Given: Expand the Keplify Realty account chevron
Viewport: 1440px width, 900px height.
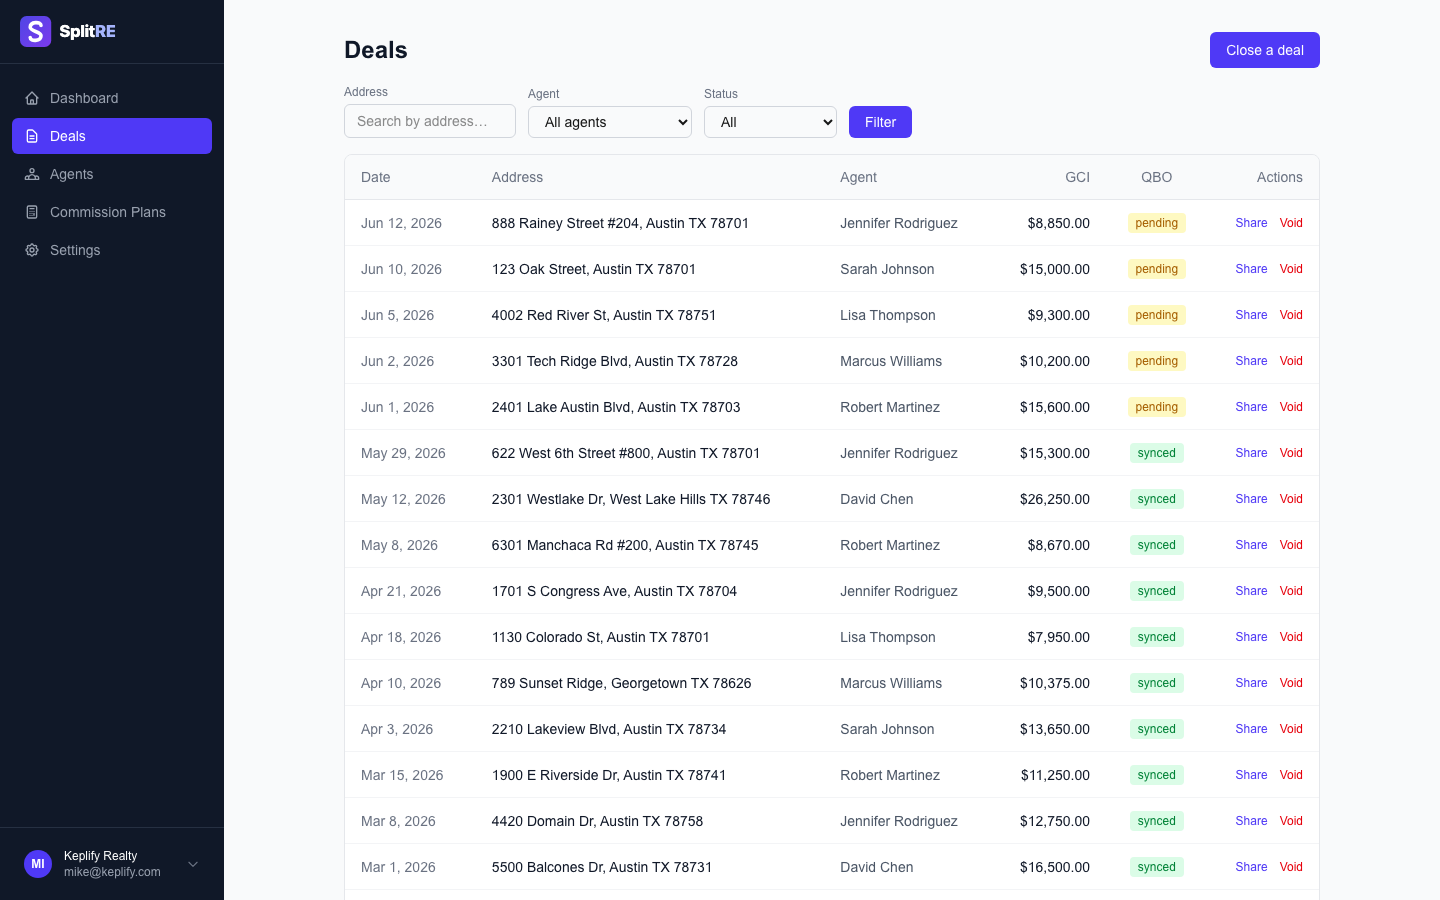Looking at the screenshot, I should click(193, 864).
